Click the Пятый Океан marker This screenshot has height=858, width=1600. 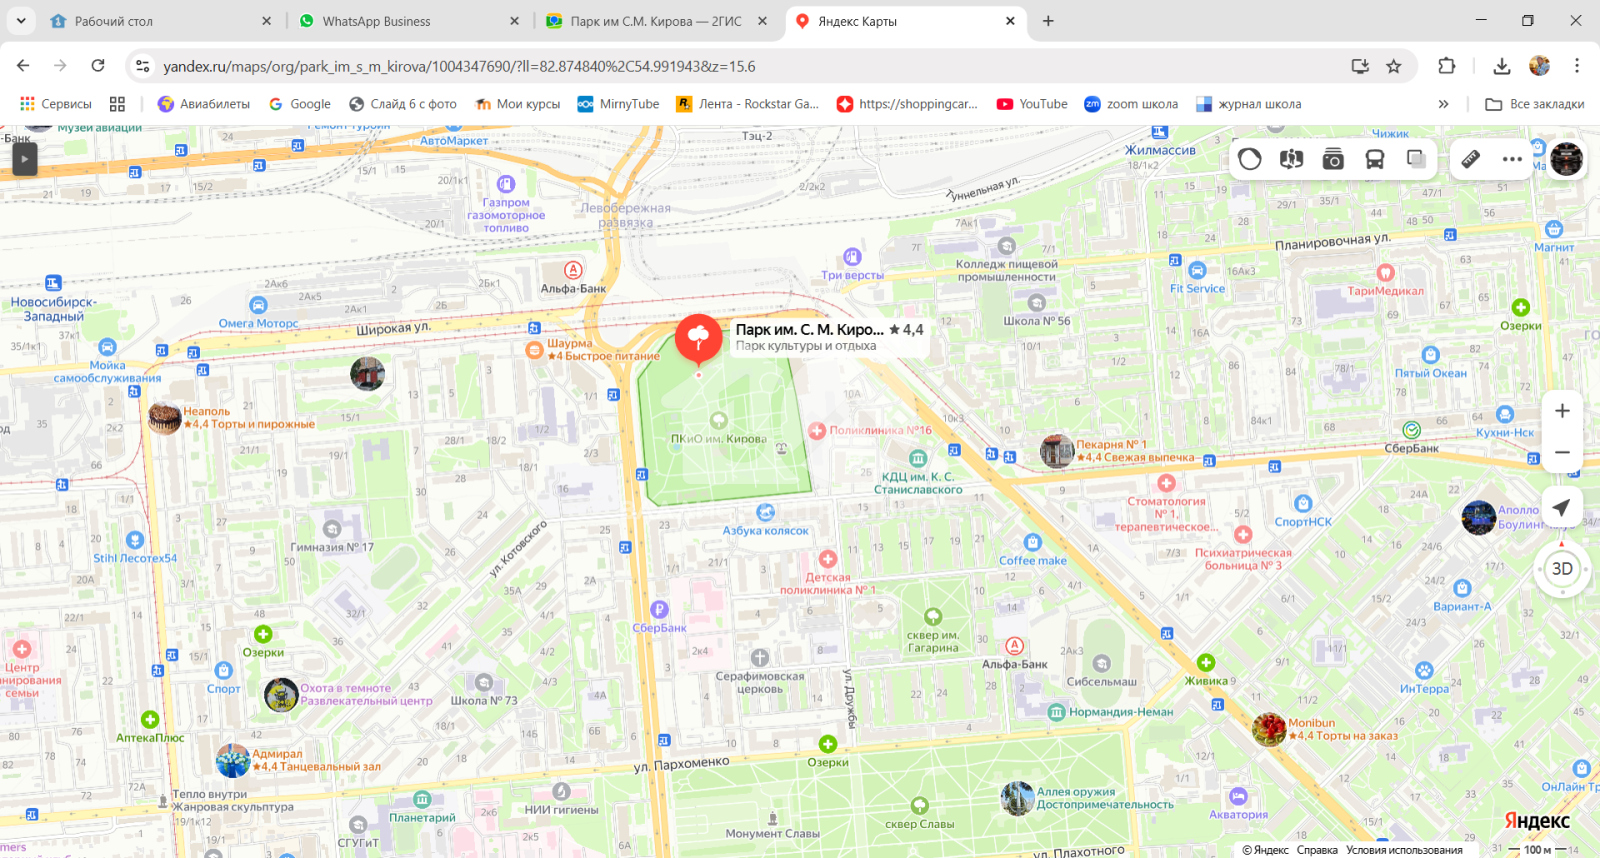pyautogui.click(x=1431, y=355)
